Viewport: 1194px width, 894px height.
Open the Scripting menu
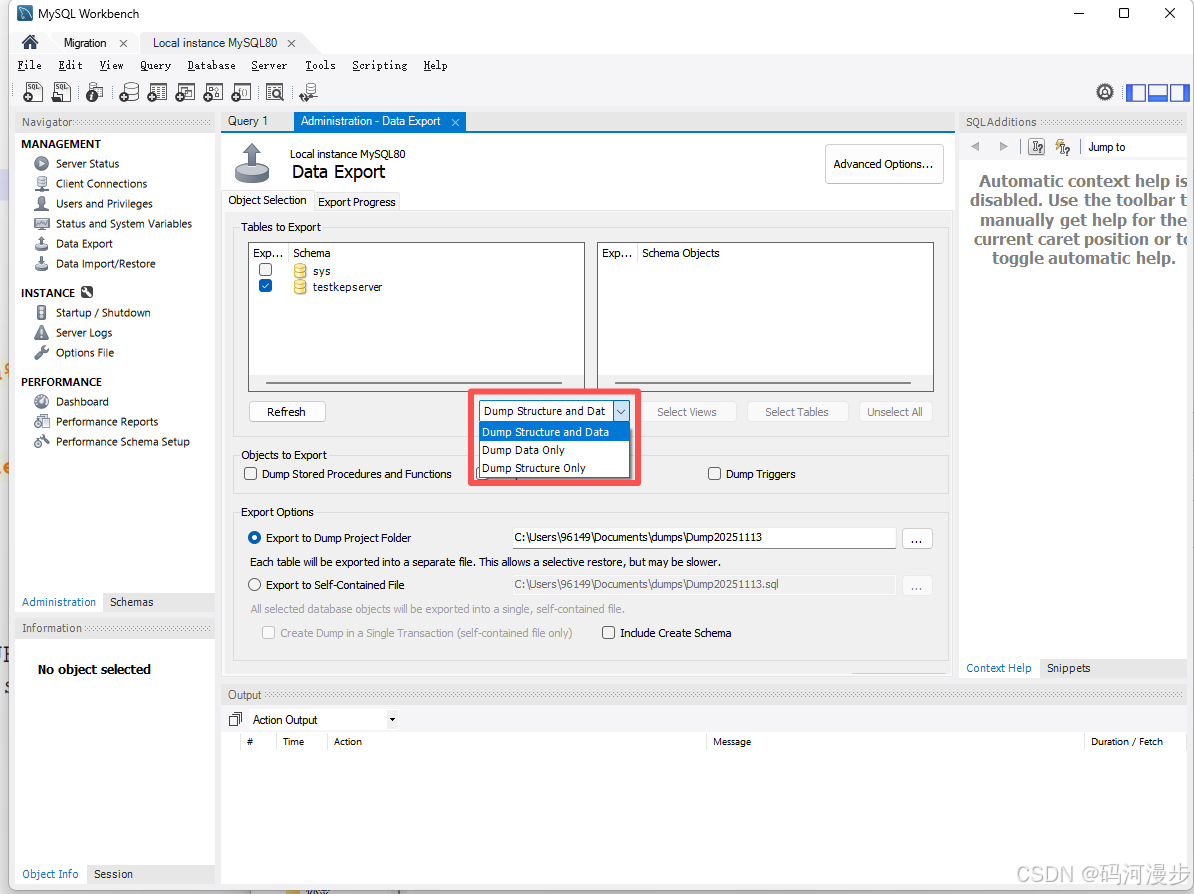coord(379,65)
